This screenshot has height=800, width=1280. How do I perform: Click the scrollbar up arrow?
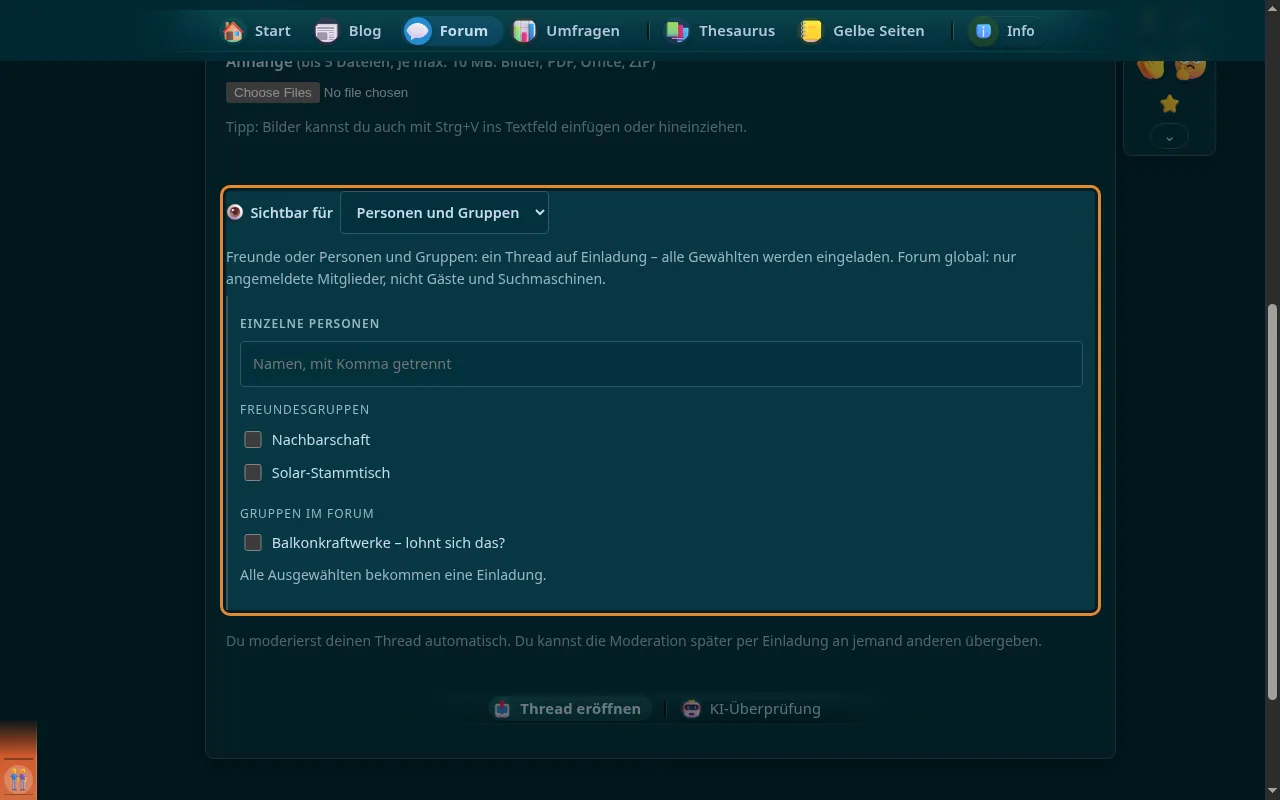[x=1272, y=7]
